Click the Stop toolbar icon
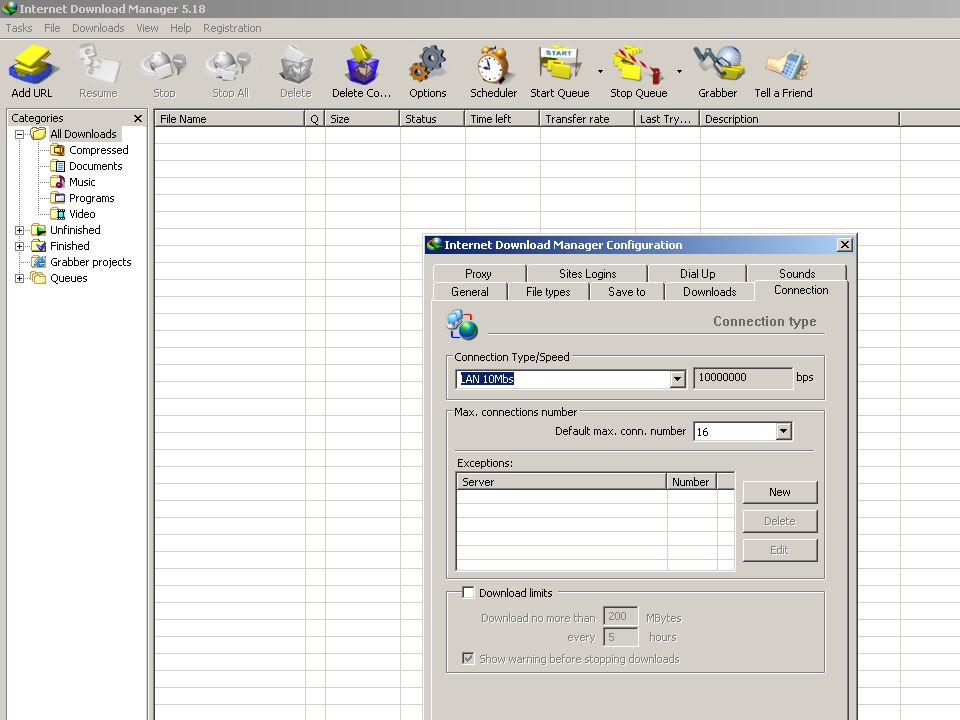Image resolution: width=960 pixels, height=720 pixels. (x=163, y=66)
